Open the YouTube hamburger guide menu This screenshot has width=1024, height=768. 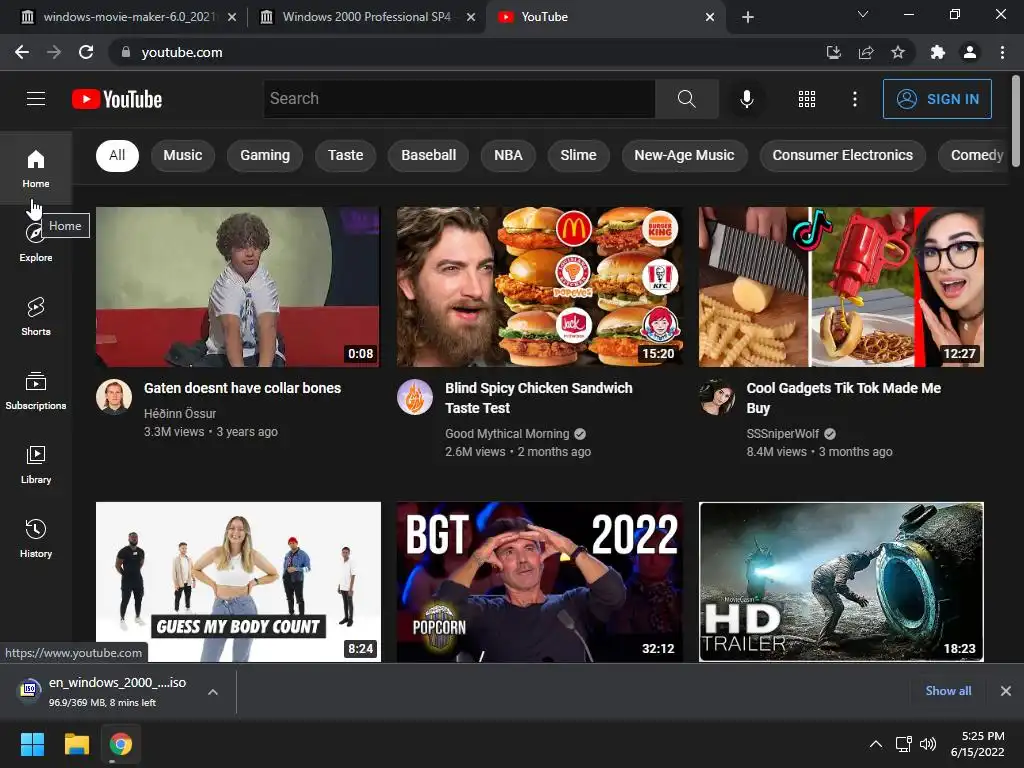click(36, 99)
